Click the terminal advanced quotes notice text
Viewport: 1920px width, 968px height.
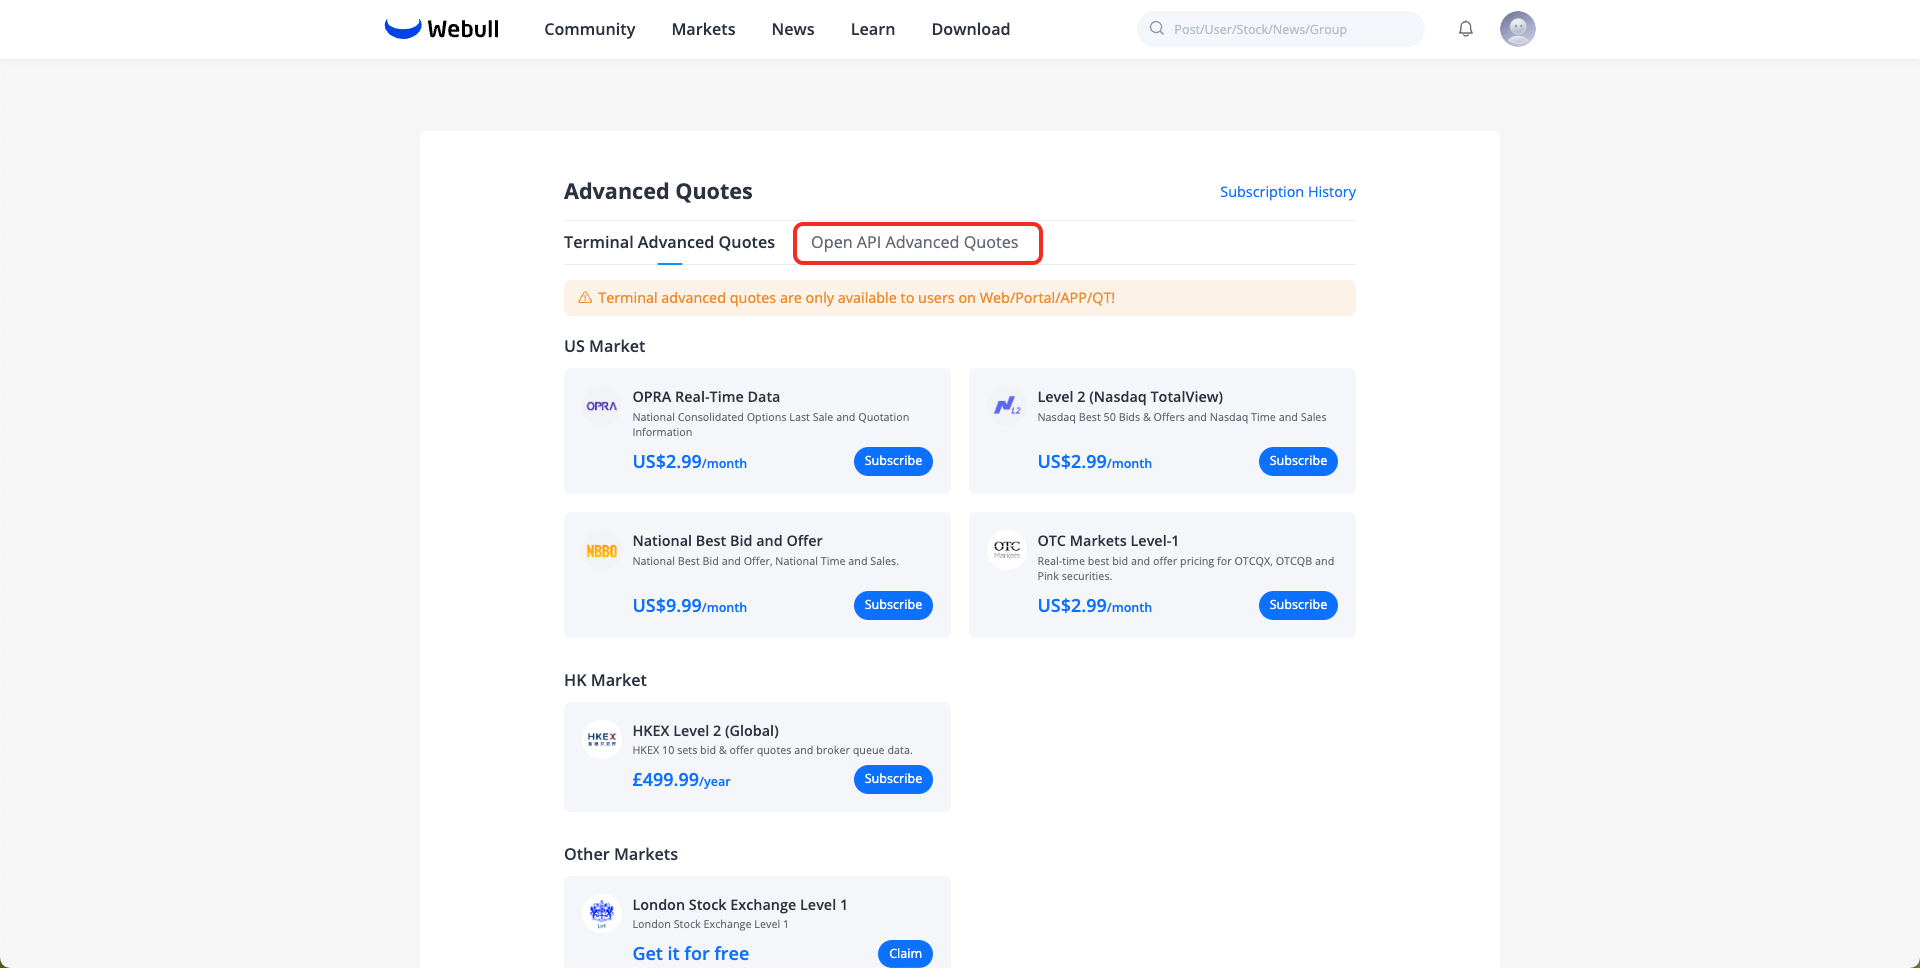(x=856, y=298)
